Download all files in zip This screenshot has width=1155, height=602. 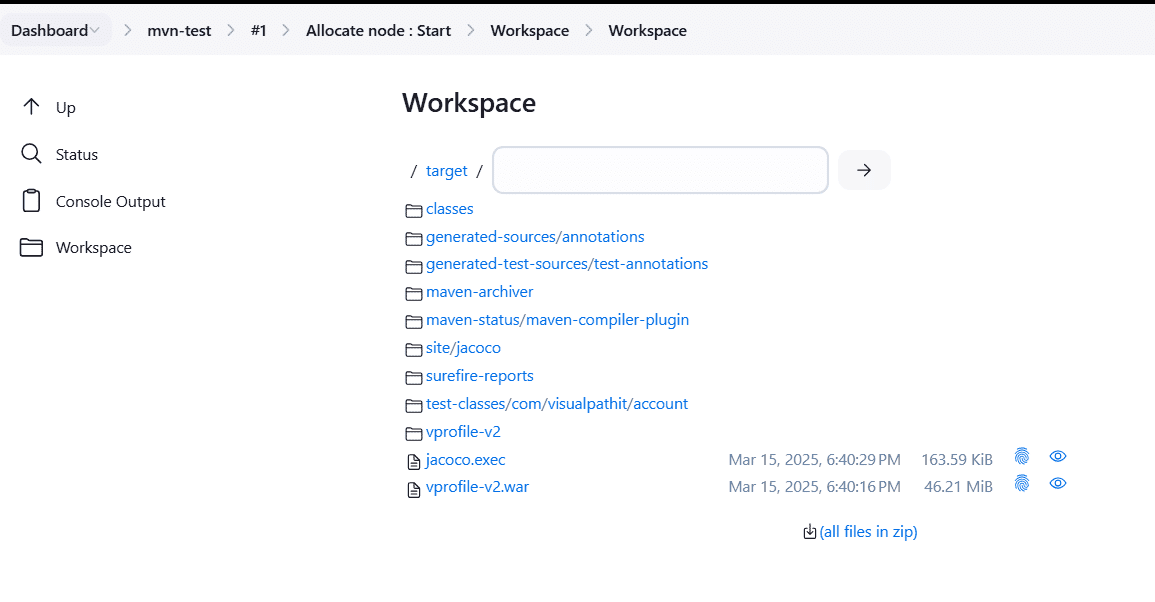click(x=868, y=531)
